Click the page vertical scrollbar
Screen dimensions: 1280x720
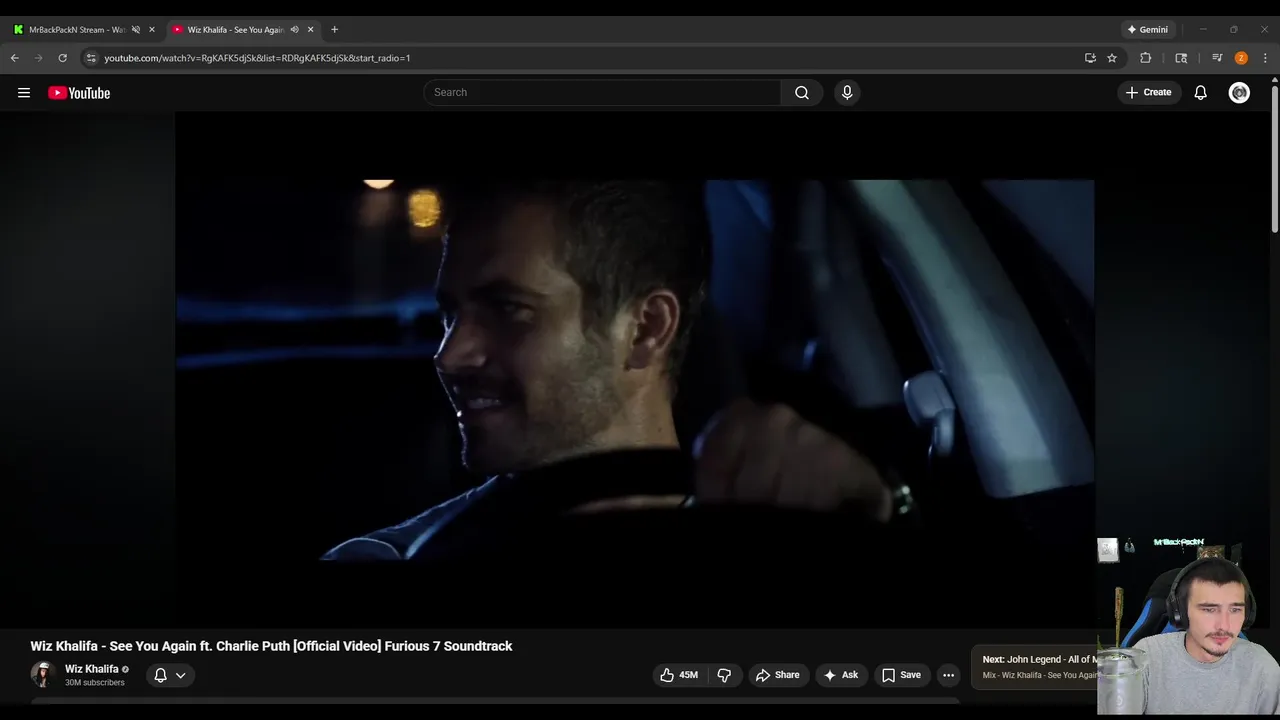(x=1275, y=160)
